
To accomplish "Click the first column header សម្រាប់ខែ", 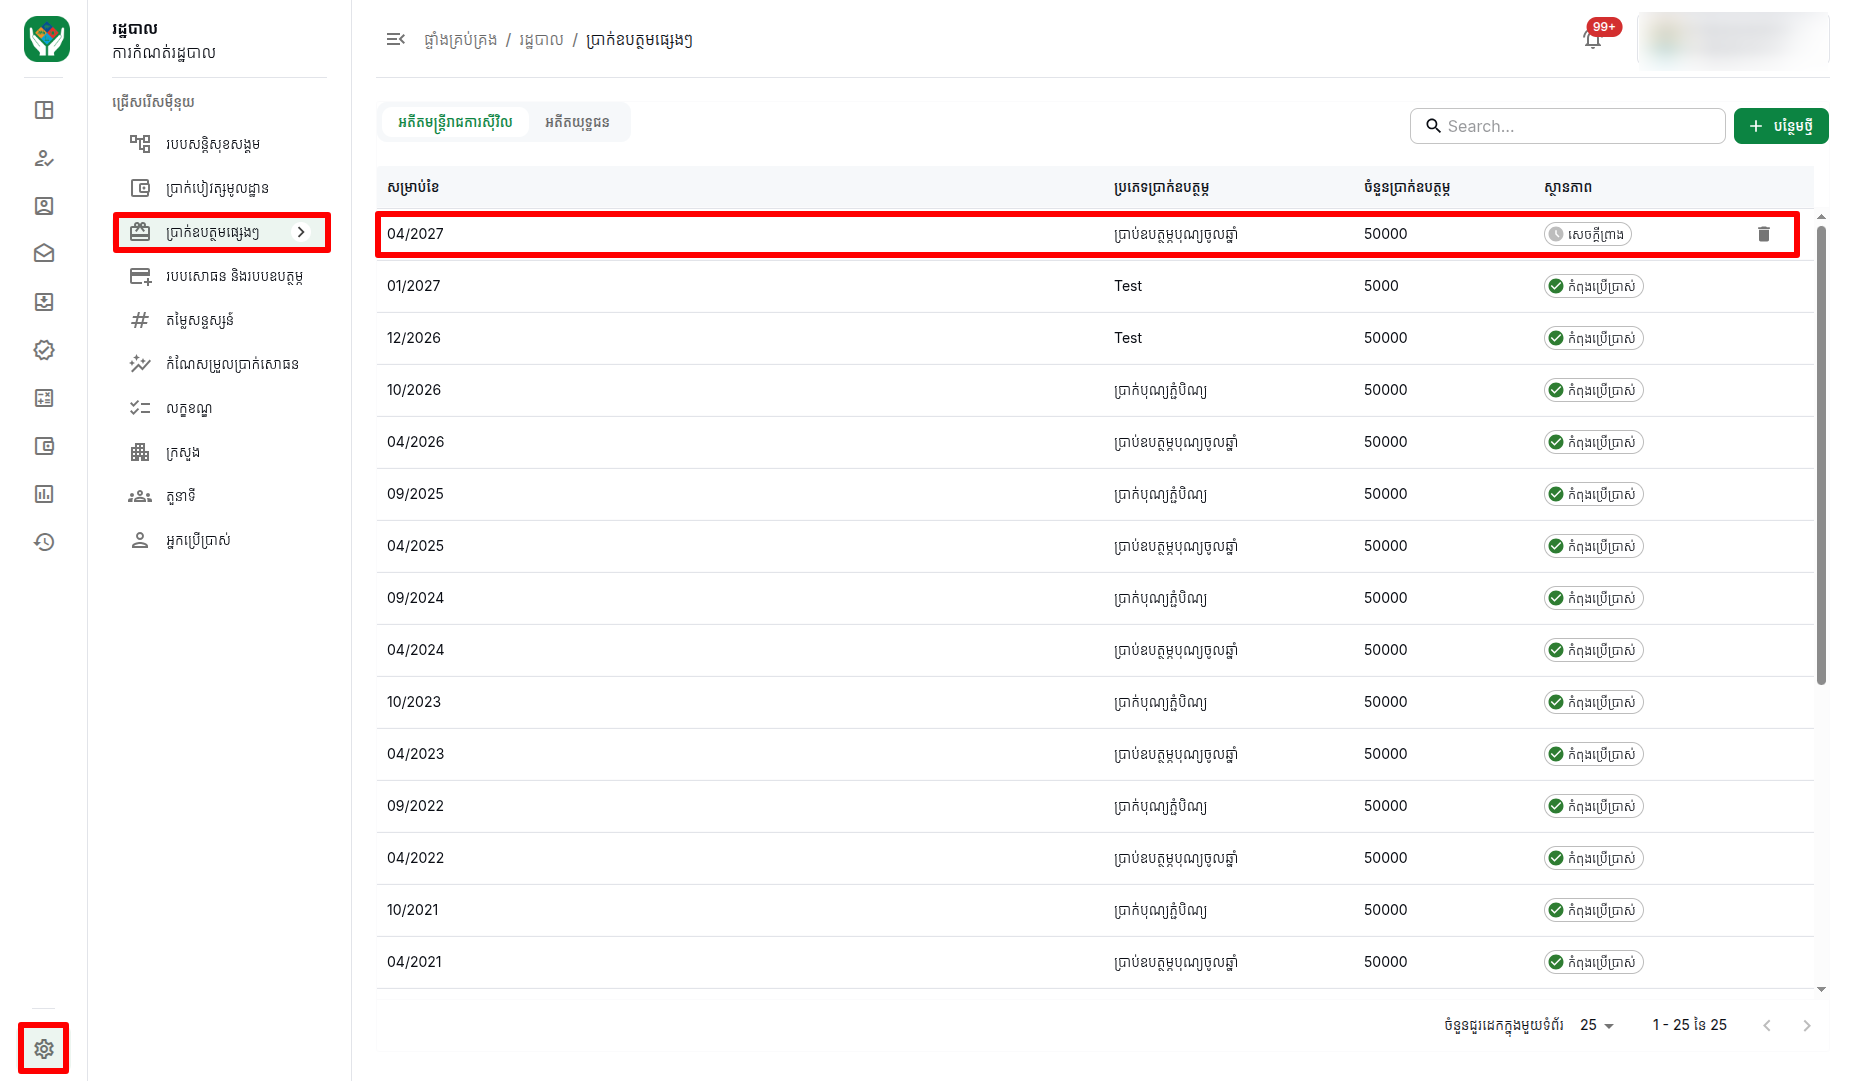I will tap(413, 187).
